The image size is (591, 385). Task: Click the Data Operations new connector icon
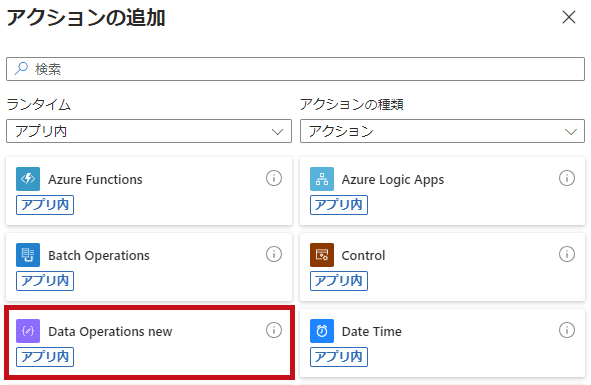tap(28, 331)
